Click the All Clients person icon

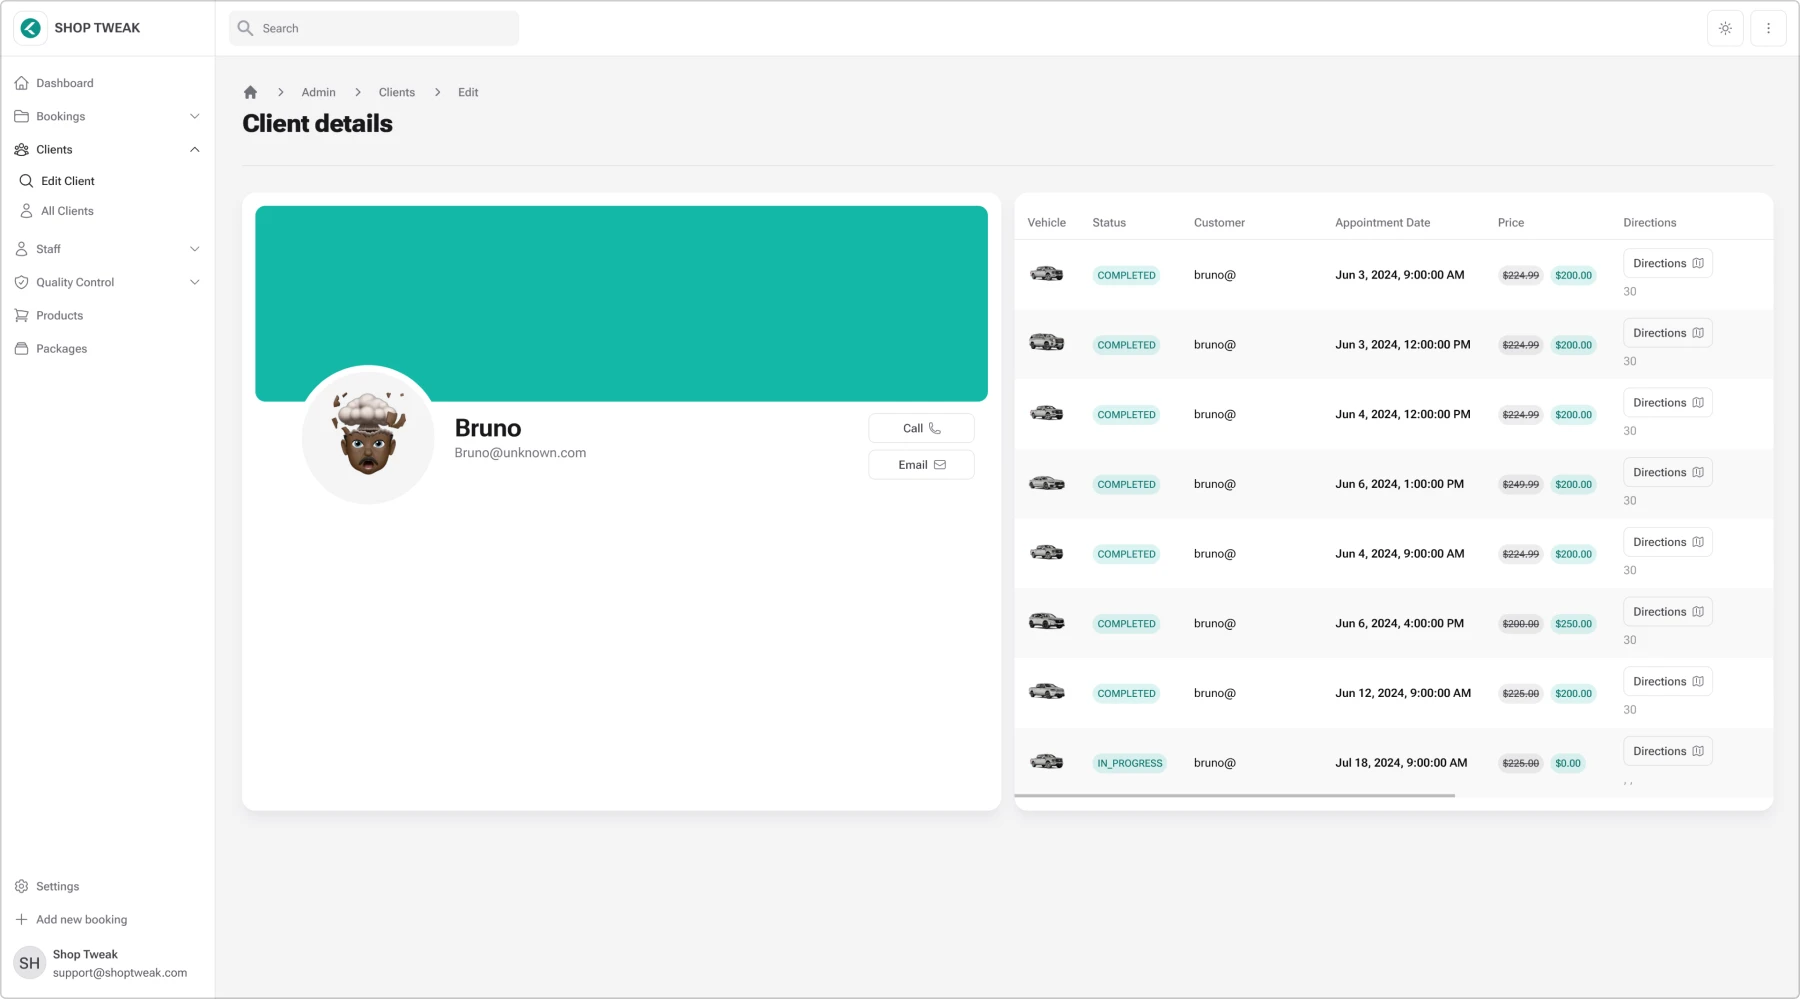point(27,211)
